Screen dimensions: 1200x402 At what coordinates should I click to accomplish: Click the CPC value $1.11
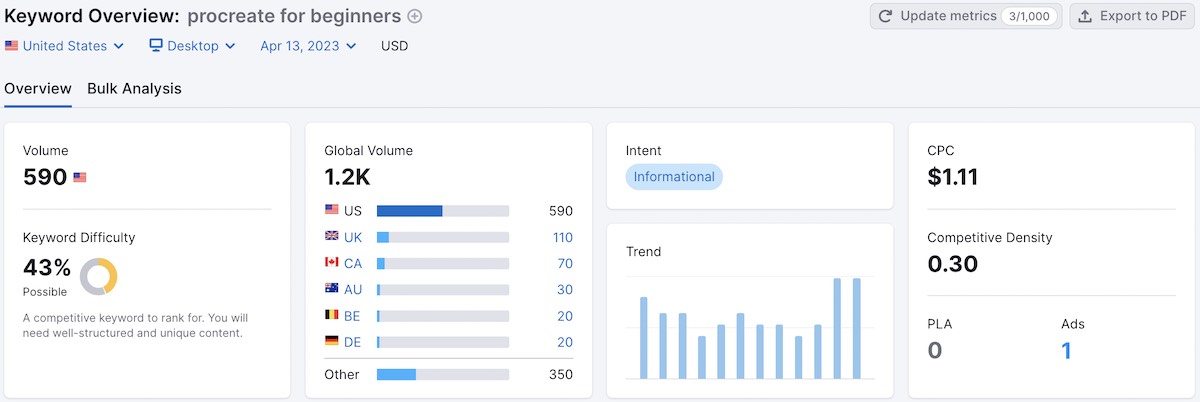point(953,177)
